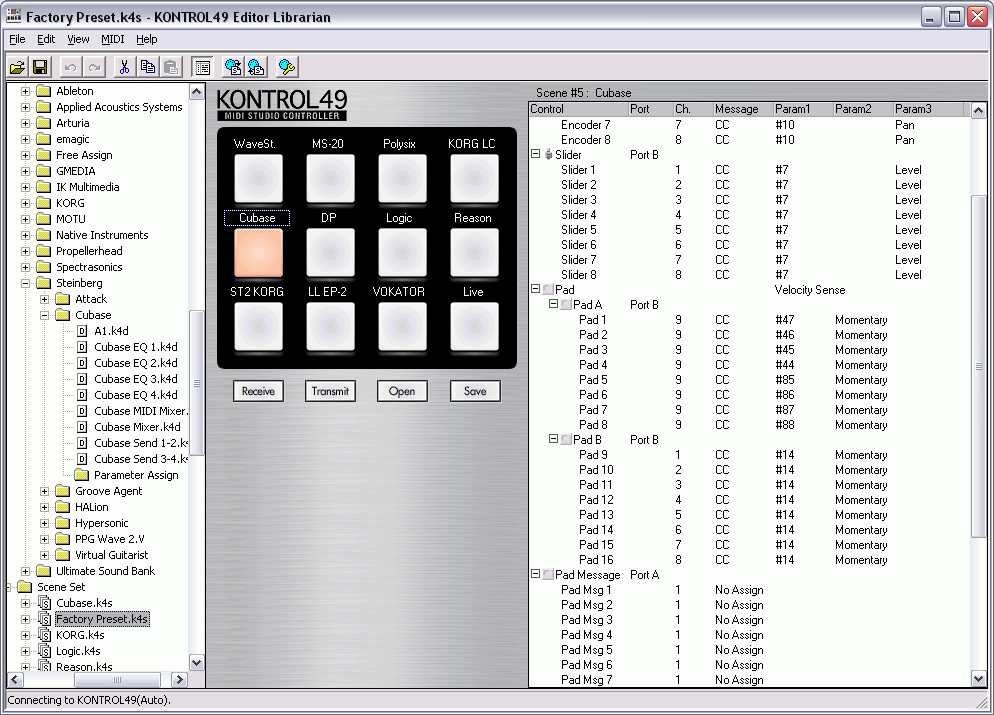The width and height of the screenshot is (994, 715).
Task: Click the Receive button
Action: point(258,391)
